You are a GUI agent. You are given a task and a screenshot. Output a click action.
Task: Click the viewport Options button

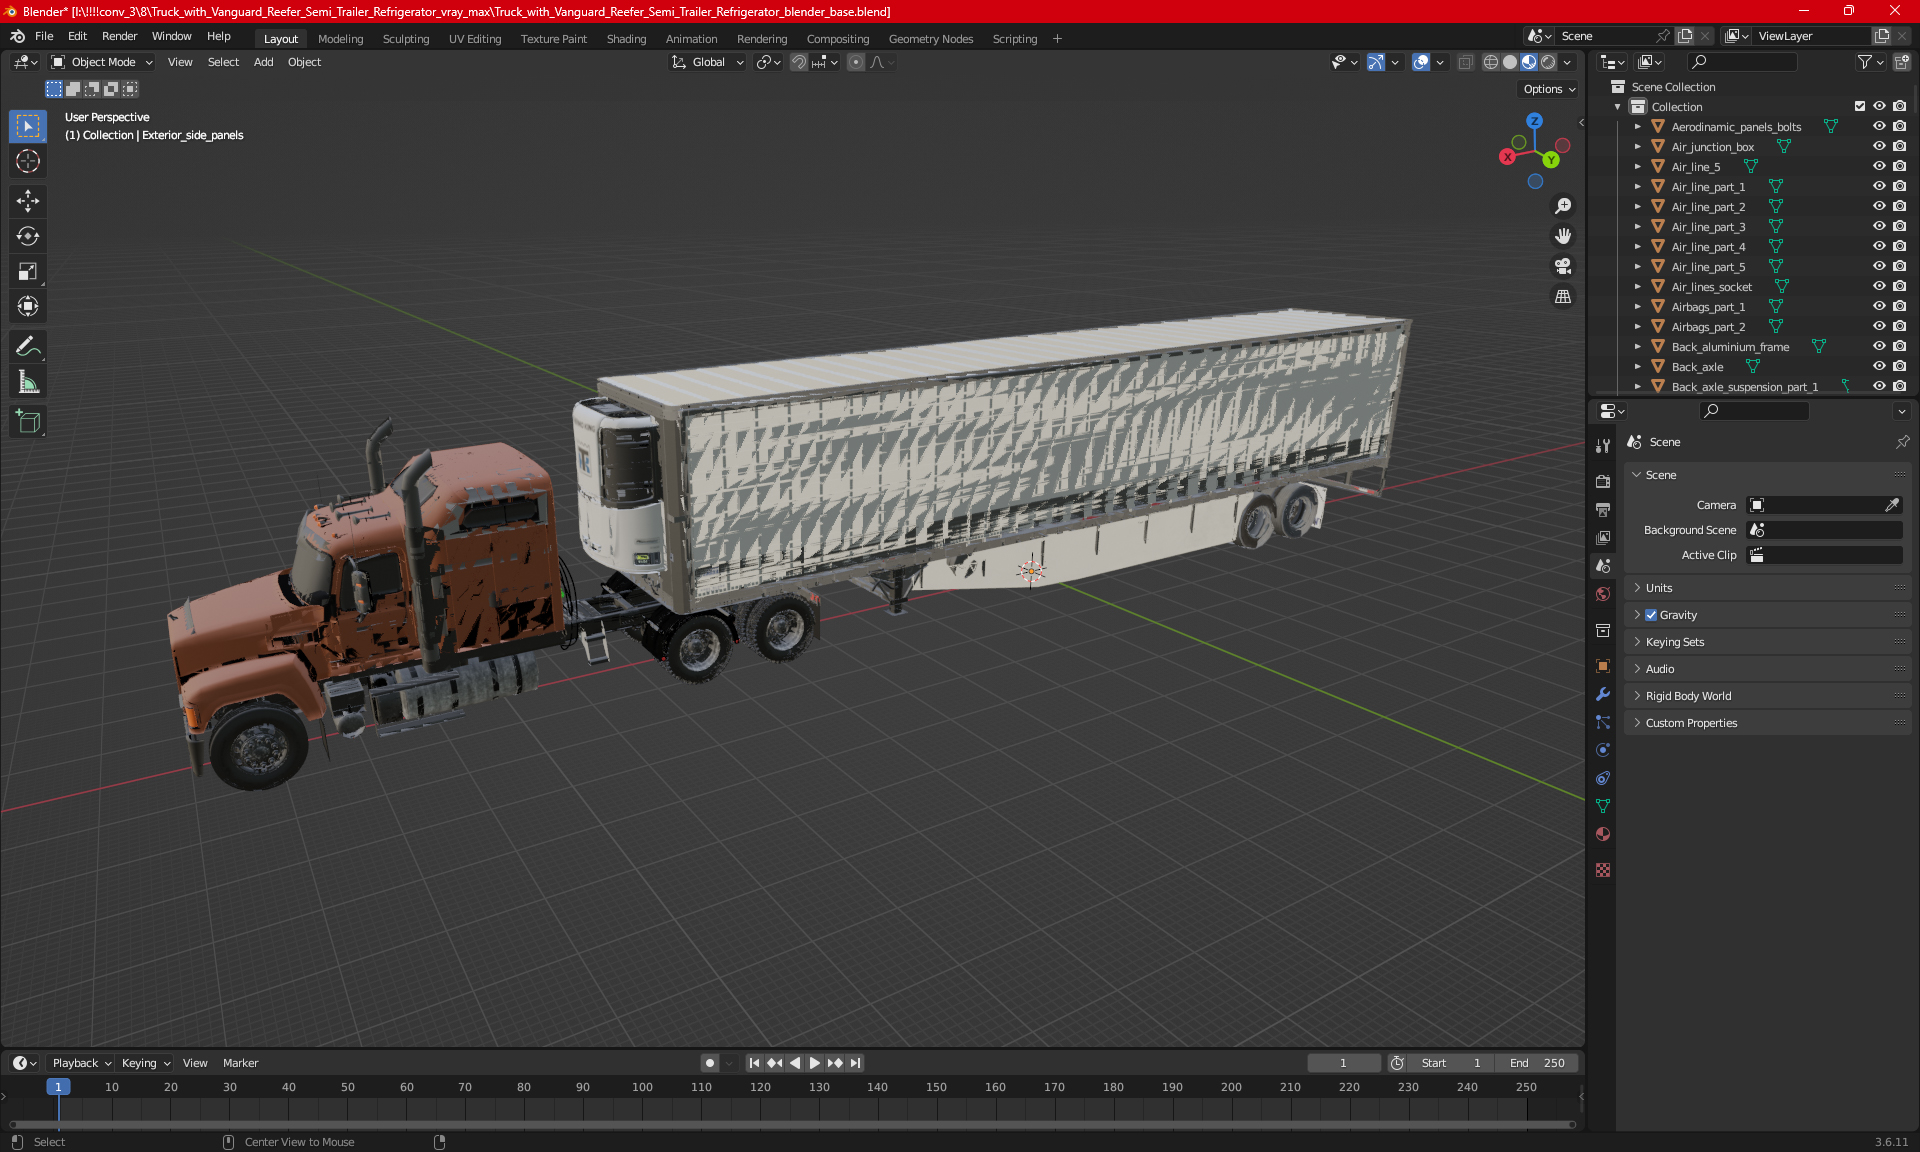pos(1548,89)
